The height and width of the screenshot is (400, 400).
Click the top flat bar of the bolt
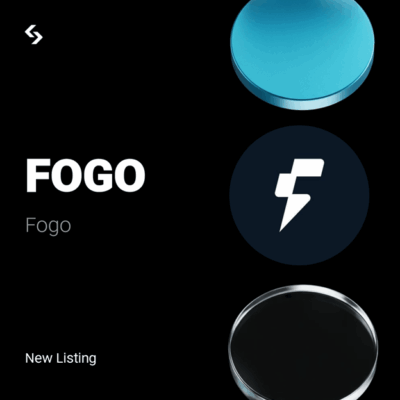305,167
